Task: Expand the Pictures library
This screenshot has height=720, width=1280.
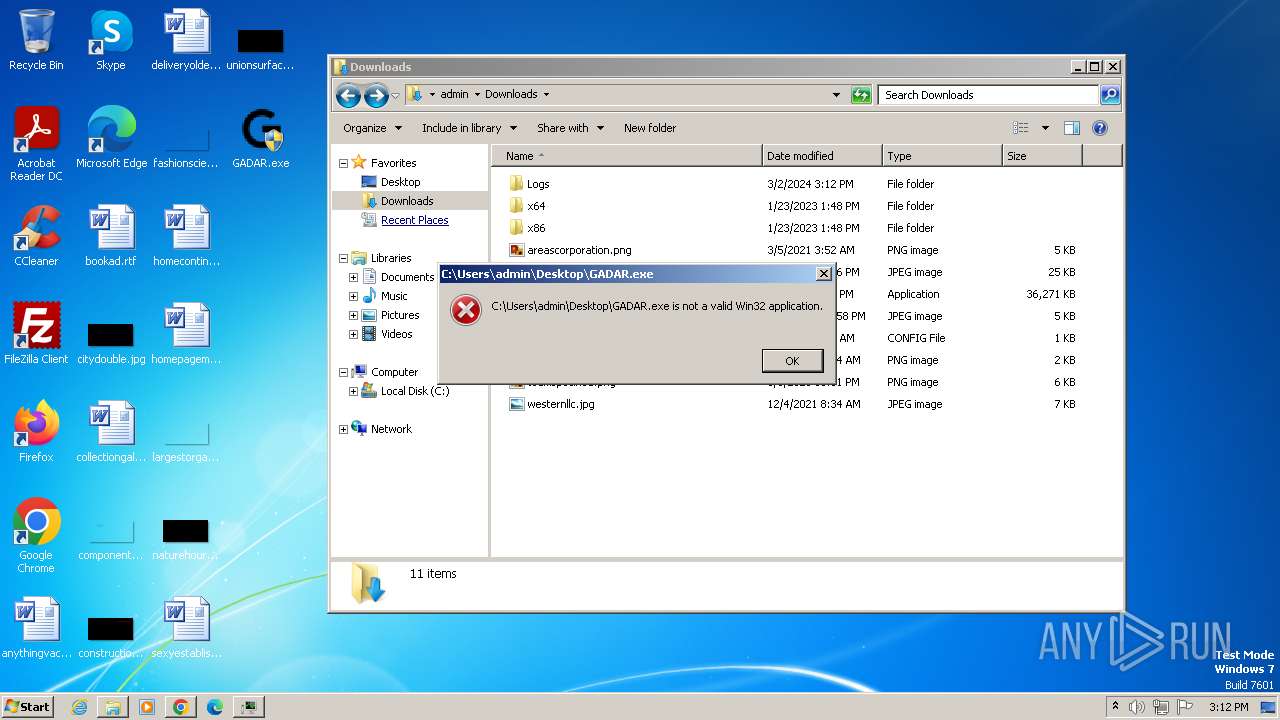Action: click(353, 315)
